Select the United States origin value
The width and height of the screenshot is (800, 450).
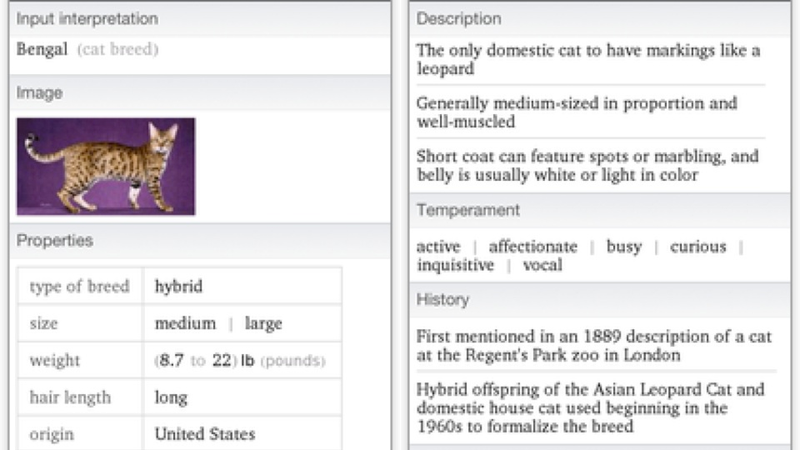[x=205, y=434]
